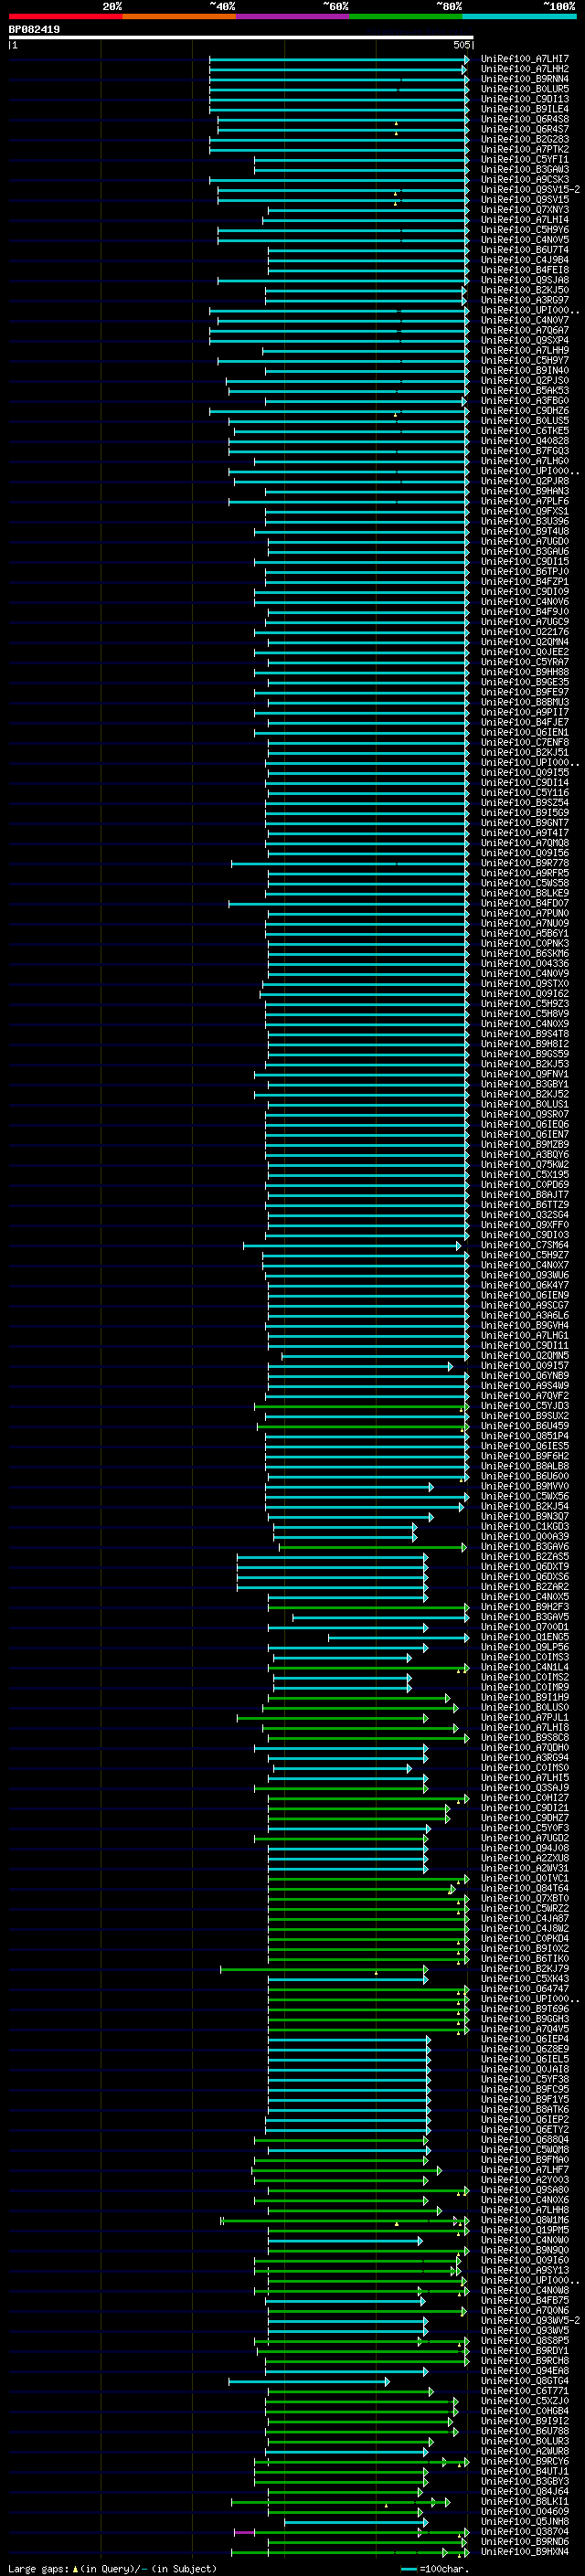Open hit UniRef100_A7LHH2
This screenshot has height=2576, width=585.
pyautogui.click(x=524, y=69)
